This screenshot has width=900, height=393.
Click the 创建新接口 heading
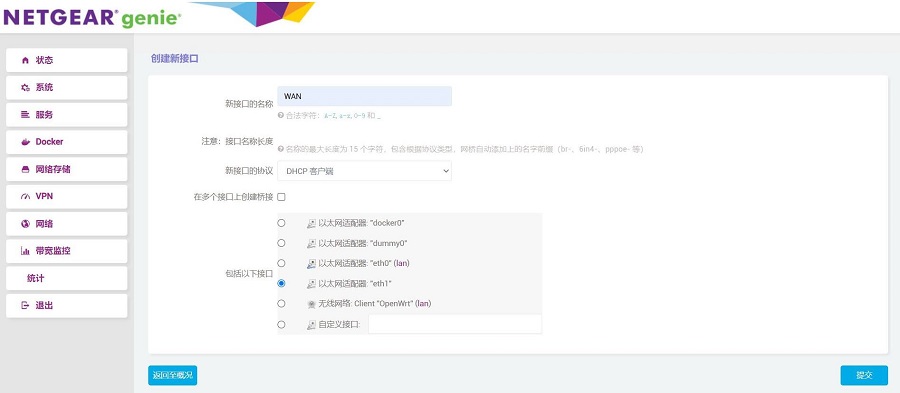(x=174, y=59)
